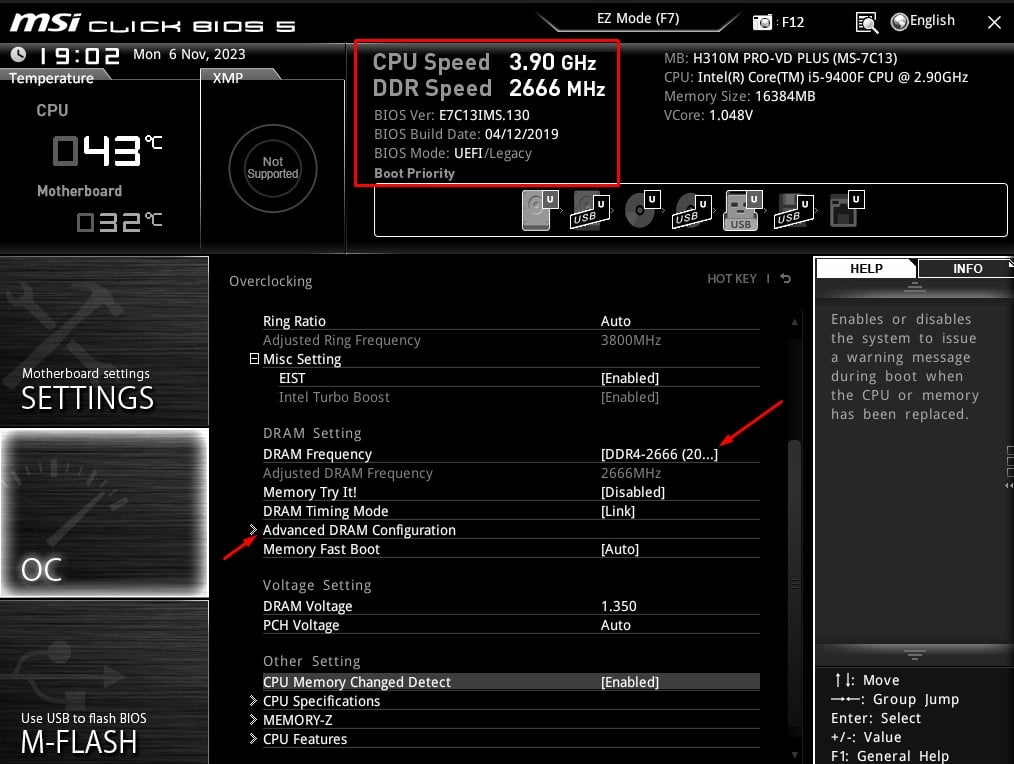Select the Temperature tab
Image resolution: width=1014 pixels, height=764 pixels.
(x=52, y=78)
